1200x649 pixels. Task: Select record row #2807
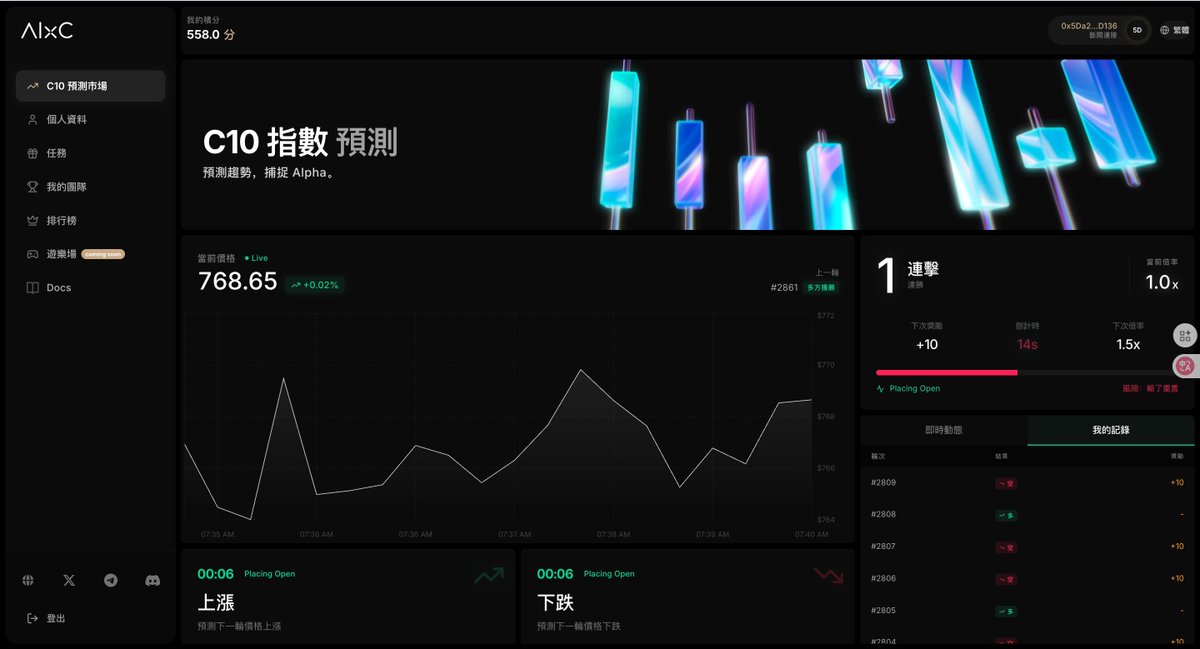(x=1027, y=547)
